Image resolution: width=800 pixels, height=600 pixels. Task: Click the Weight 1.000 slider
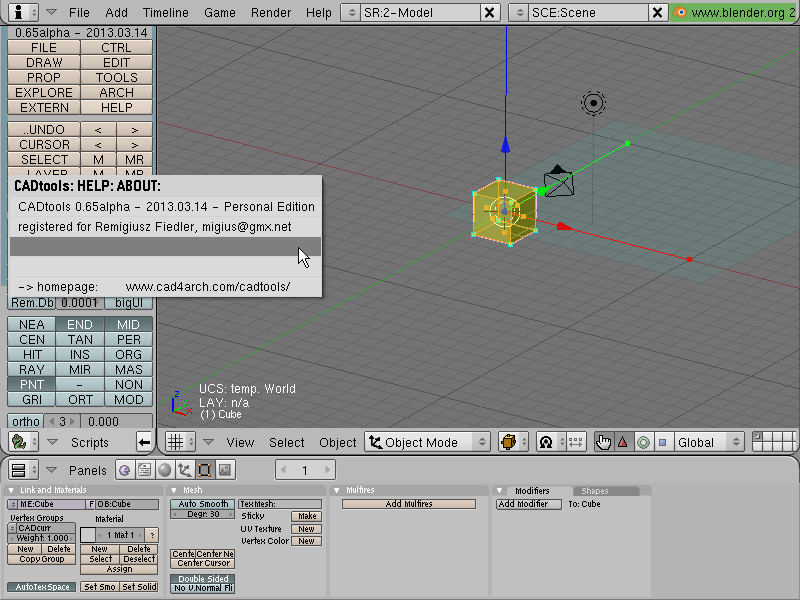pyautogui.click(x=42, y=538)
